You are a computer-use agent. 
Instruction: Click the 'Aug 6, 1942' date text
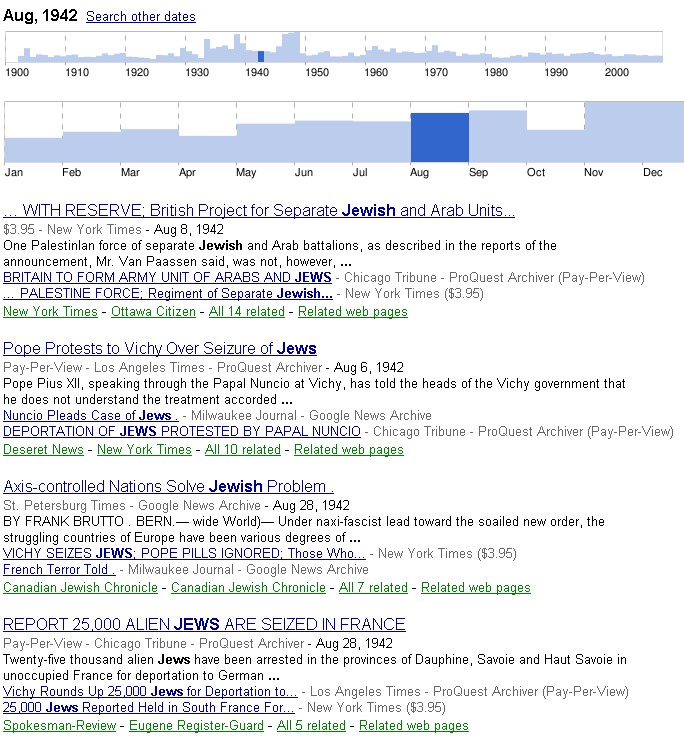(x=369, y=368)
